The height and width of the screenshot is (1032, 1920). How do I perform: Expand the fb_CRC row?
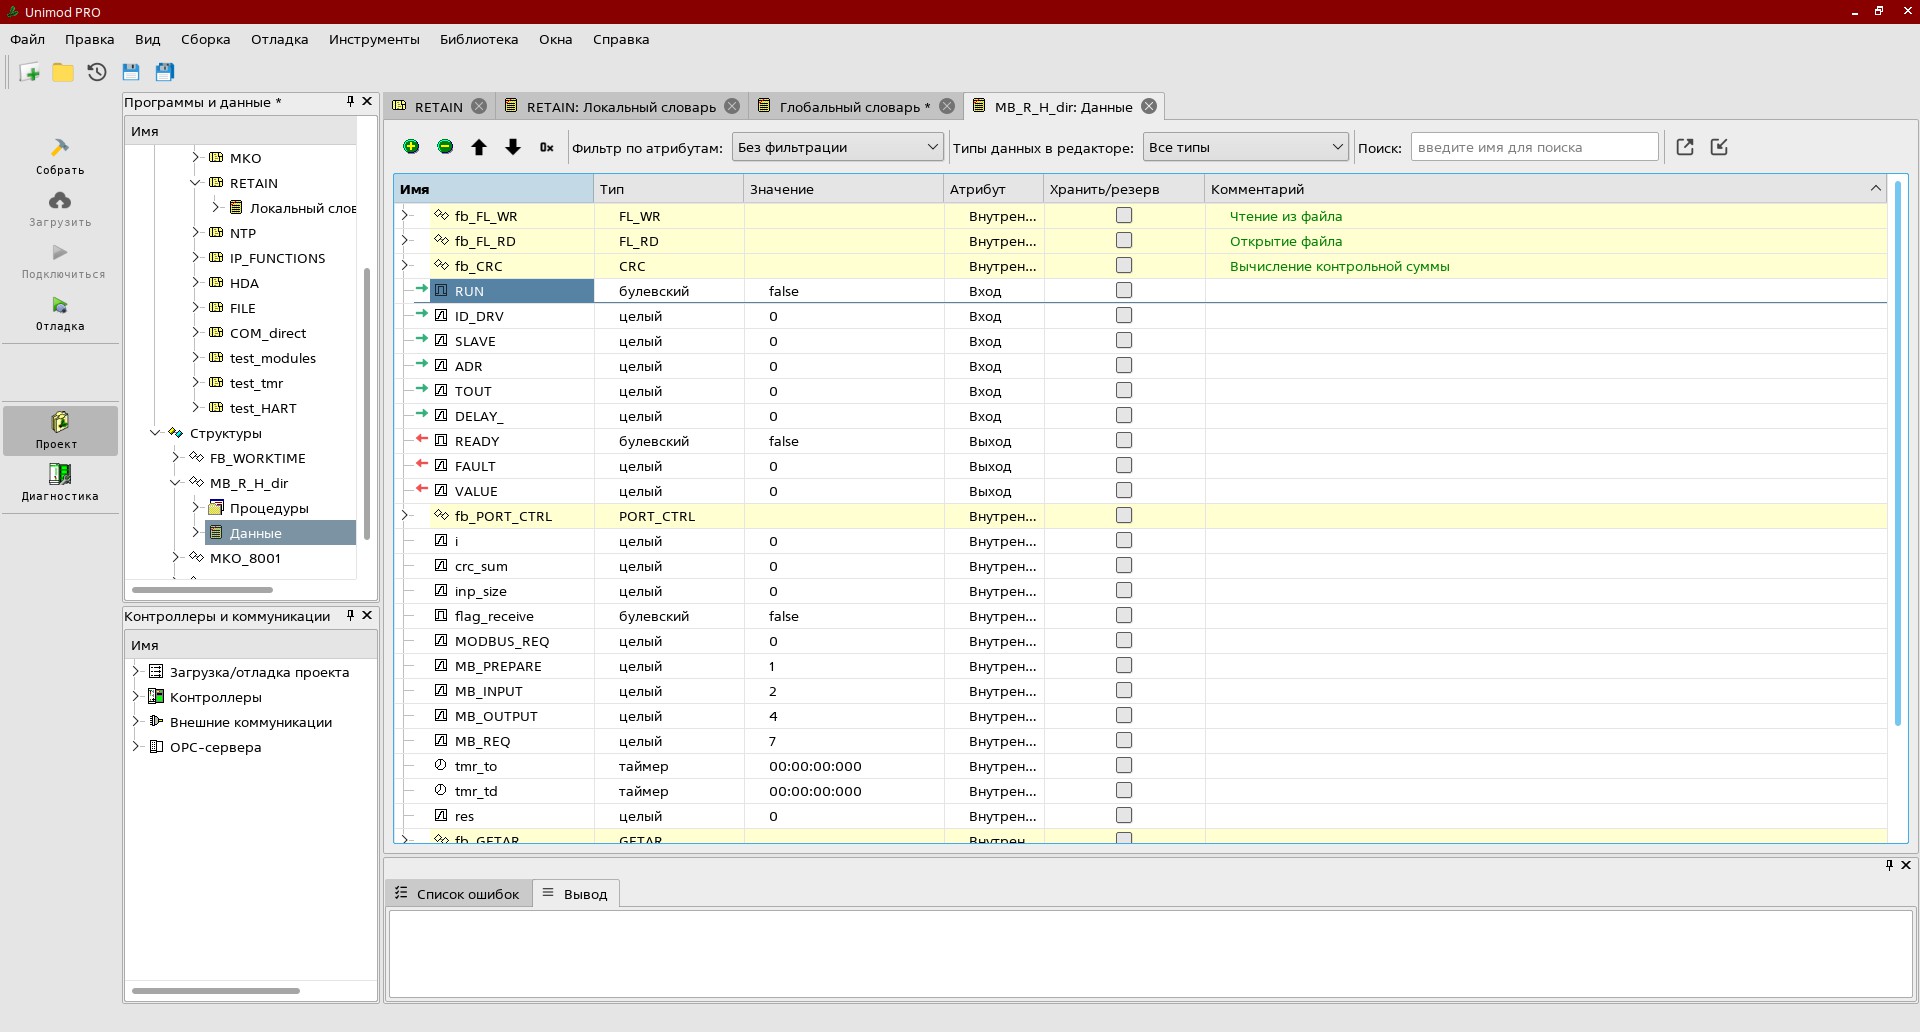click(x=405, y=266)
